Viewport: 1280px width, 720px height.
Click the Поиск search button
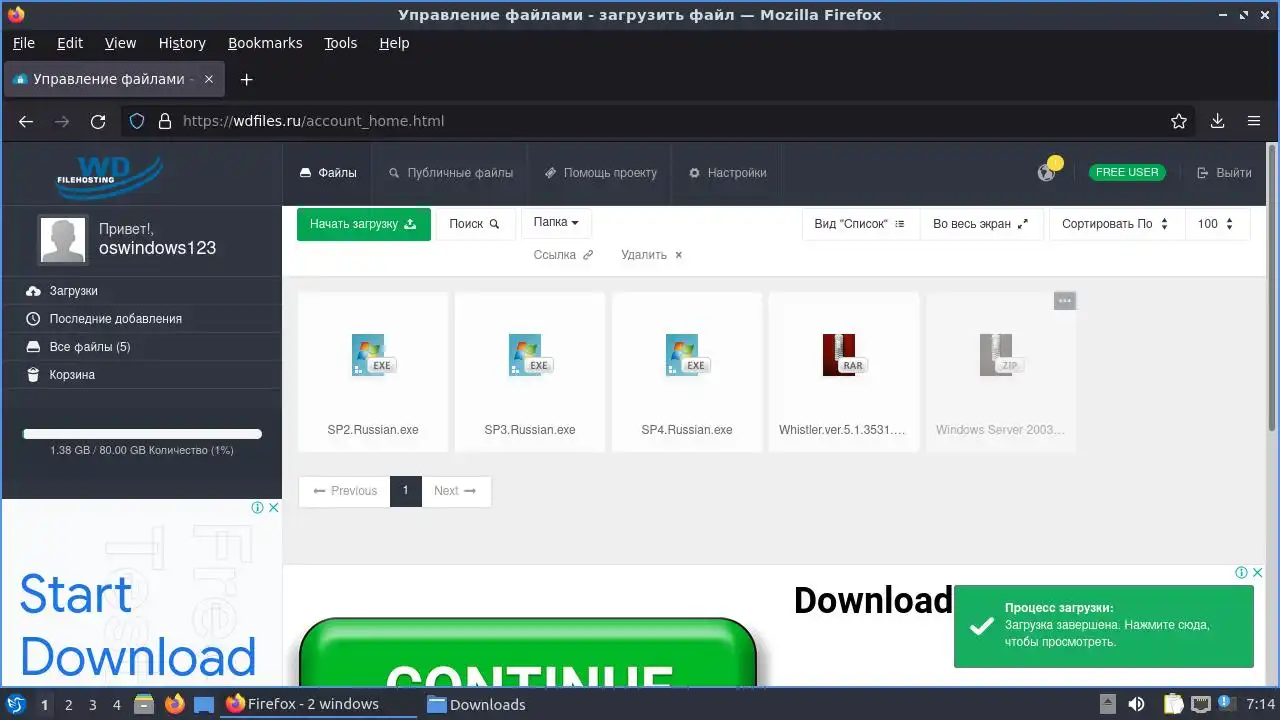(x=475, y=224)
